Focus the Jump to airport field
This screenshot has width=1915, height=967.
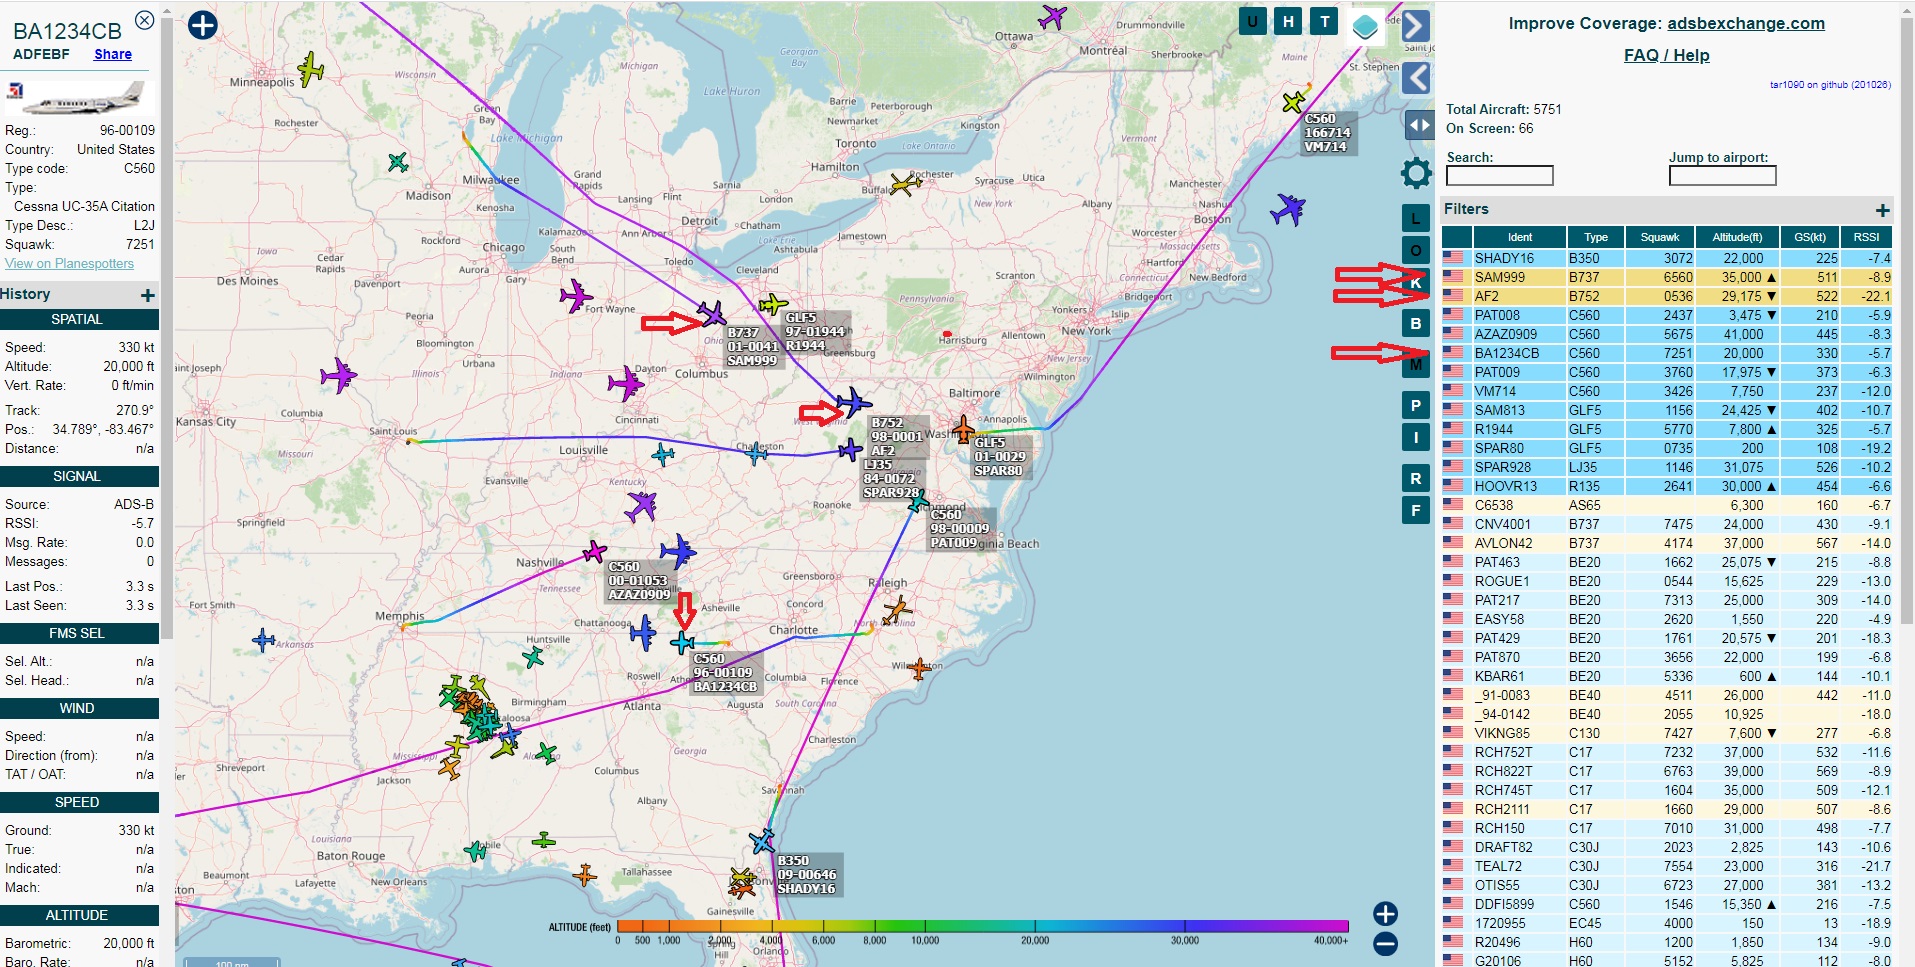[1722, 176]
